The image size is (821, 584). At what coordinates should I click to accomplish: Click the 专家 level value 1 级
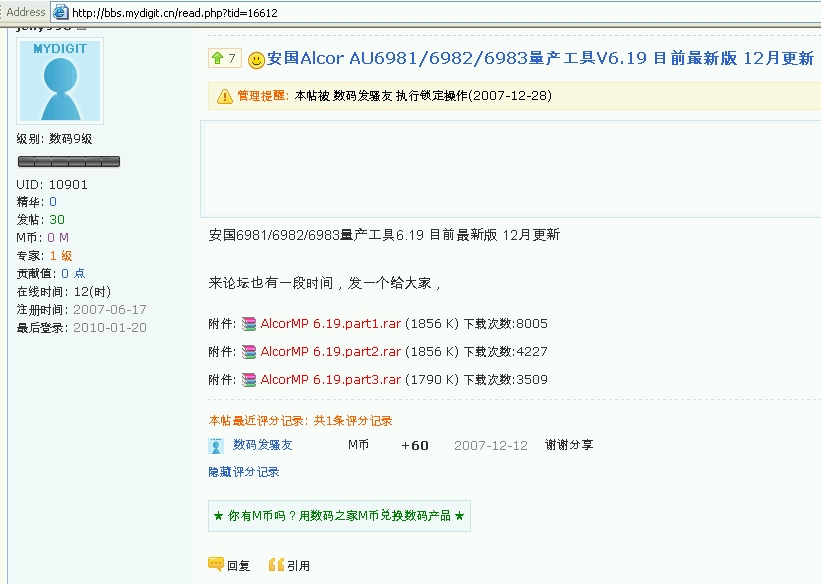pyautogui.click(x=61, y=256)
